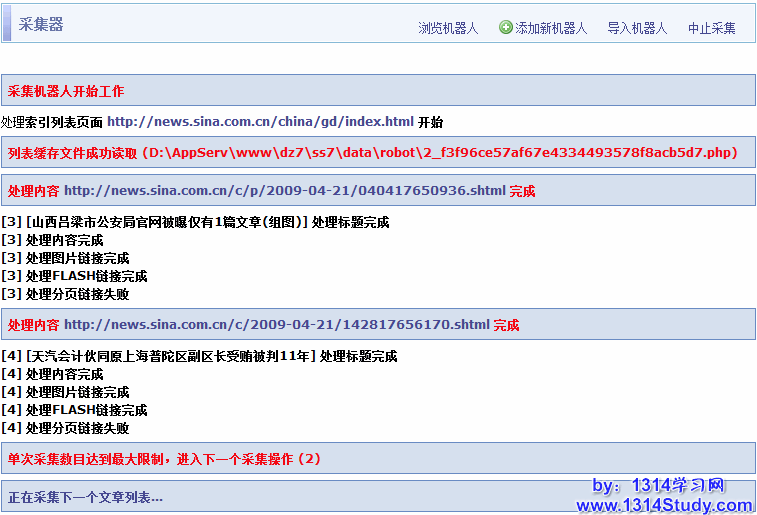
Task: Select the [3] 山西吕梁市公安局 title line
Action: coord(195,222)
